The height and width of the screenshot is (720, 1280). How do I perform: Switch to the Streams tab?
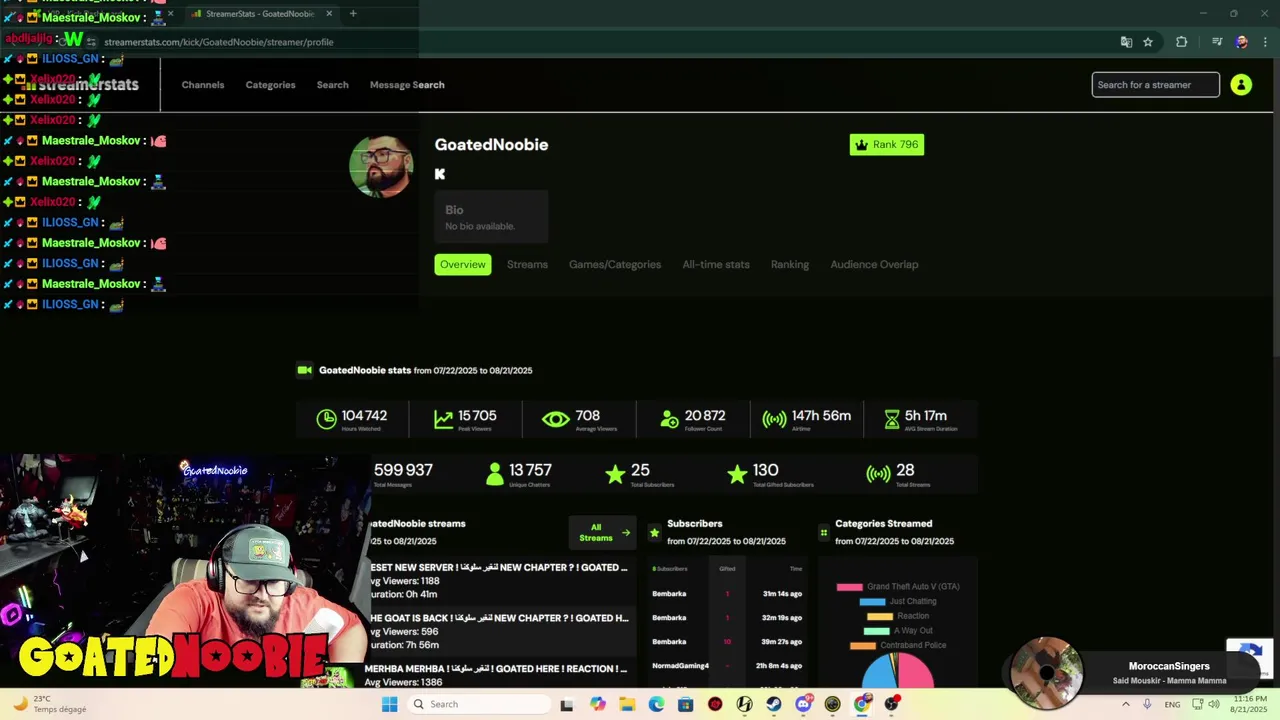click(527, 265)
